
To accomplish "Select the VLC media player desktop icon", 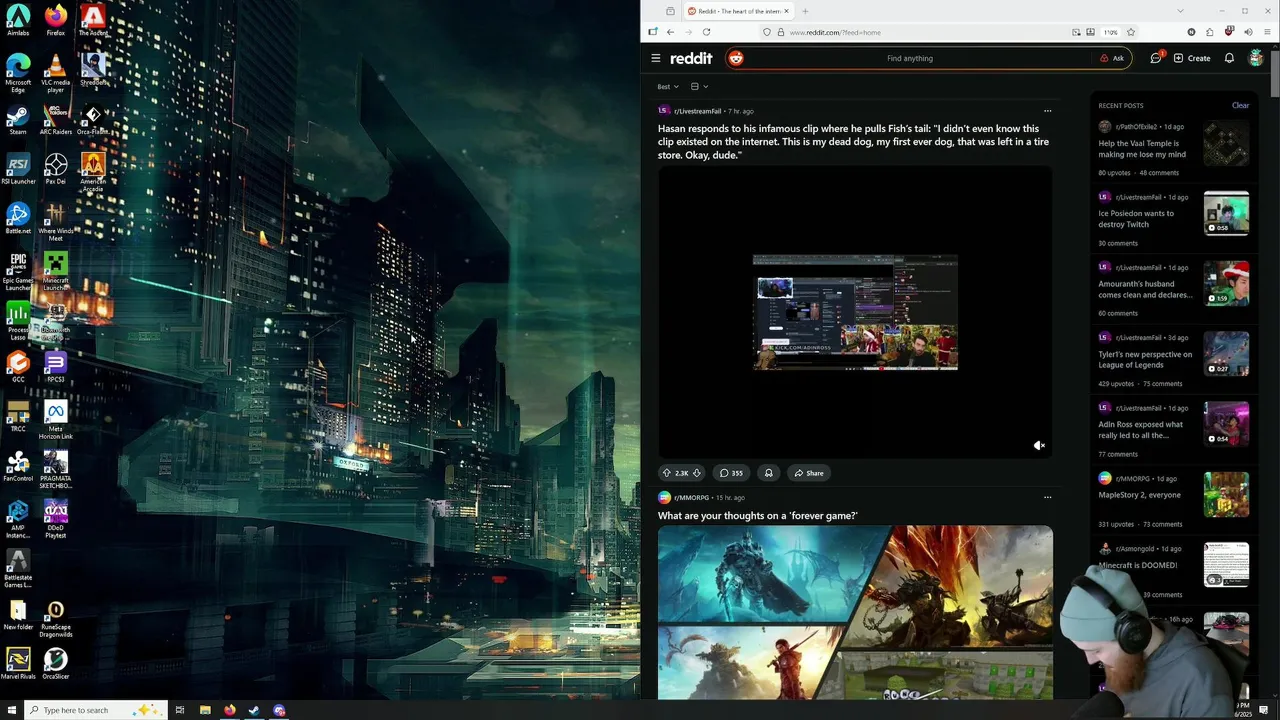I will click(56, 74).
